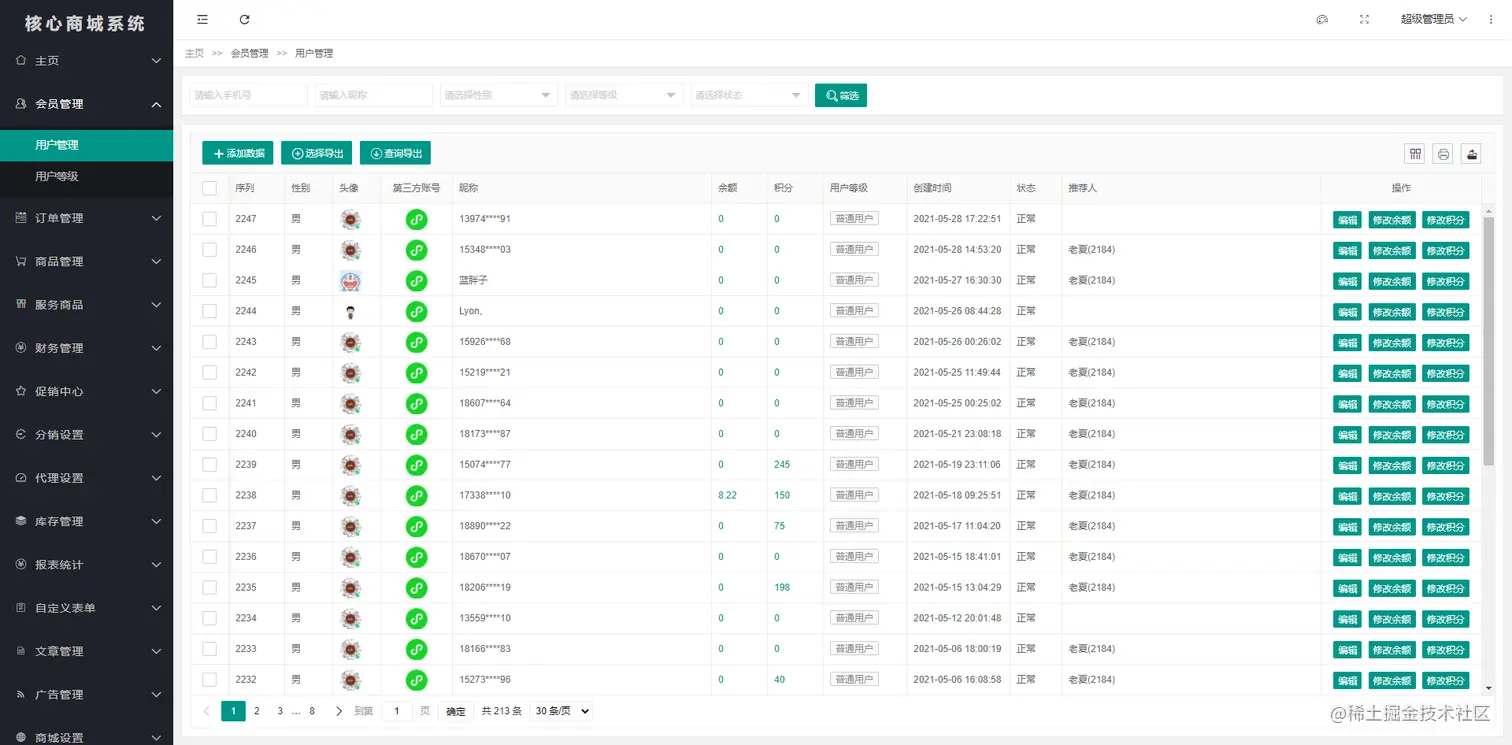Open the 超级管理员 account dropdown
Screen dimensions: 1512x745
1433,19
